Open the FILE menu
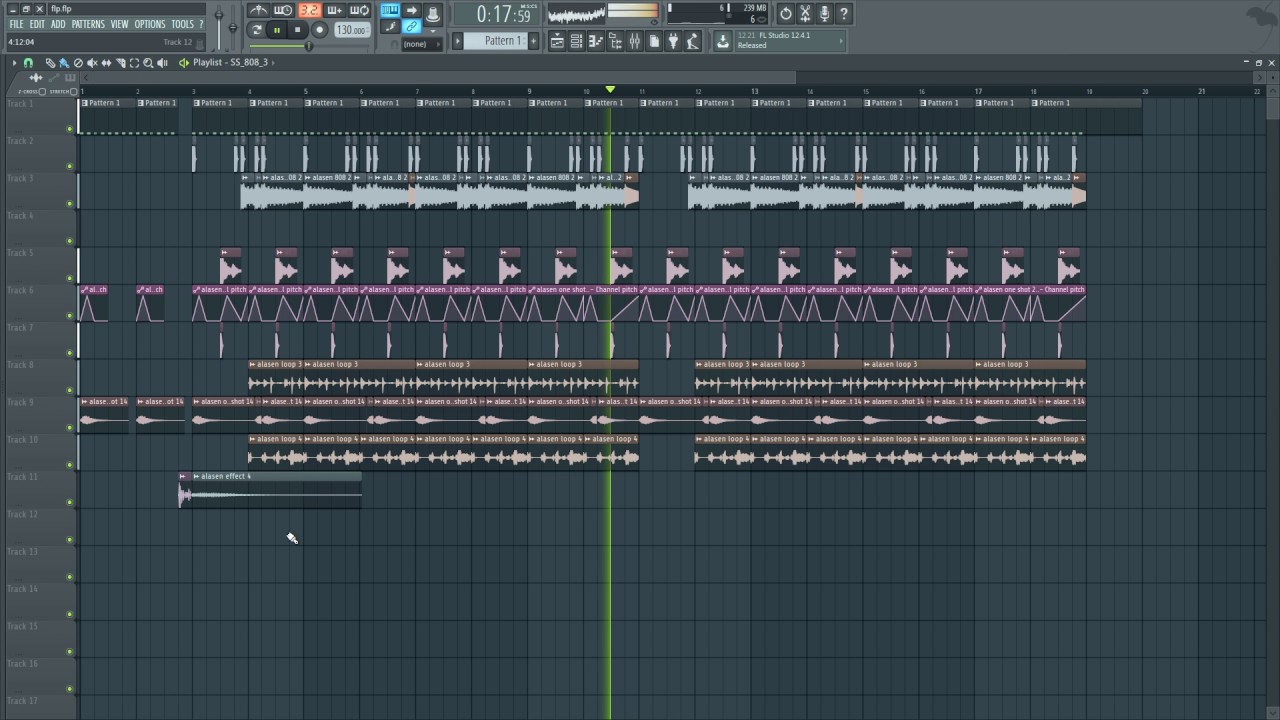 (16, 24)
